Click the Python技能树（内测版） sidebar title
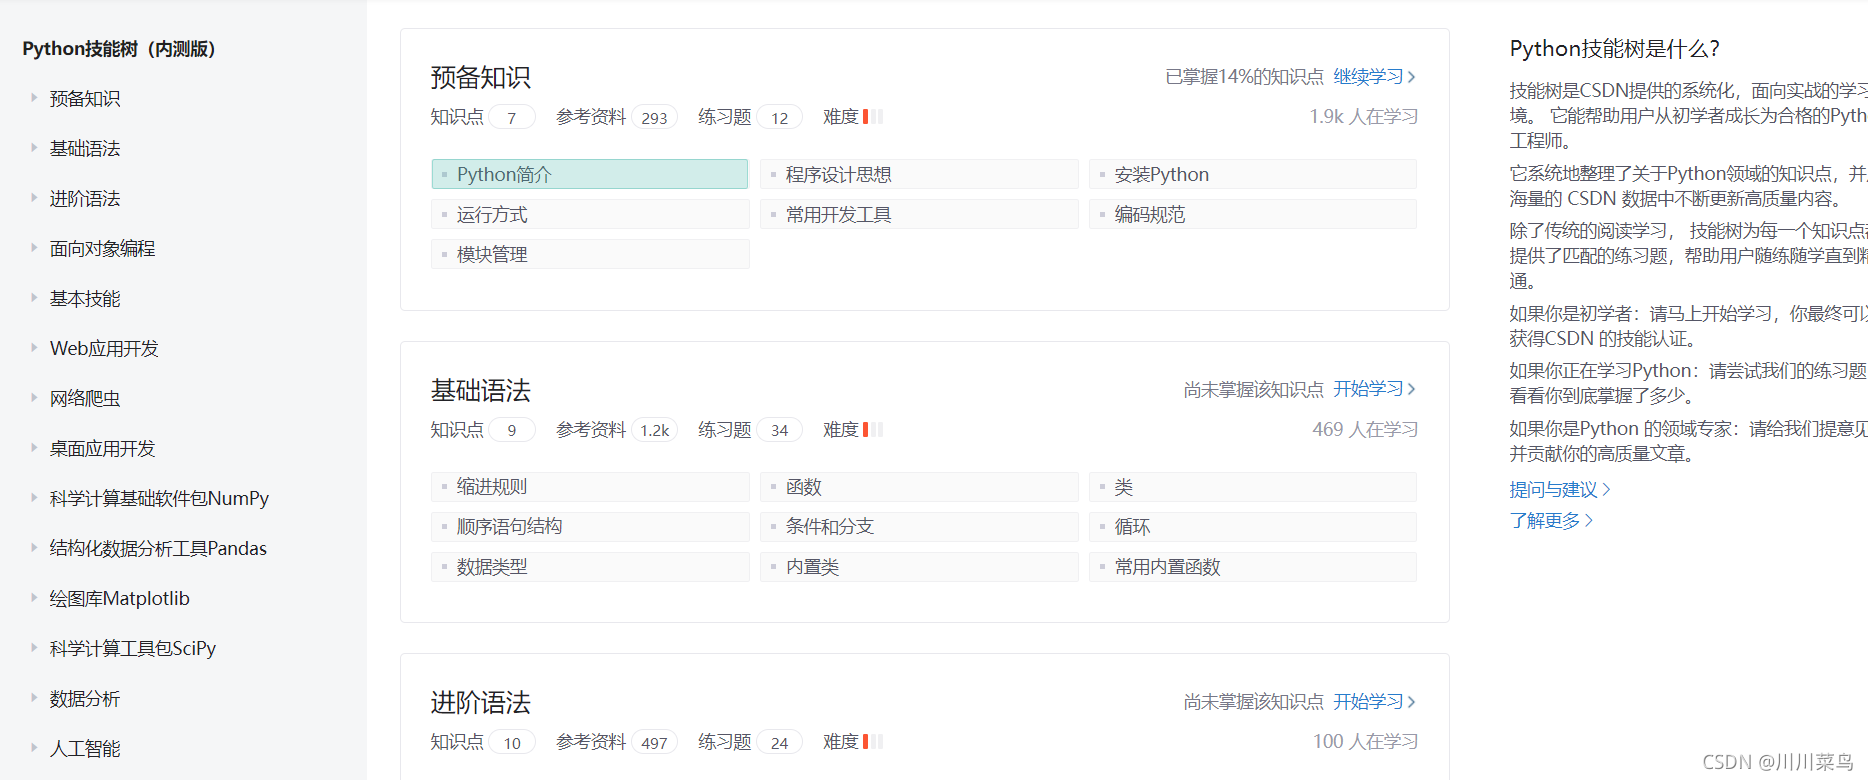This screenshot has height=780, width=1868. 119,49
